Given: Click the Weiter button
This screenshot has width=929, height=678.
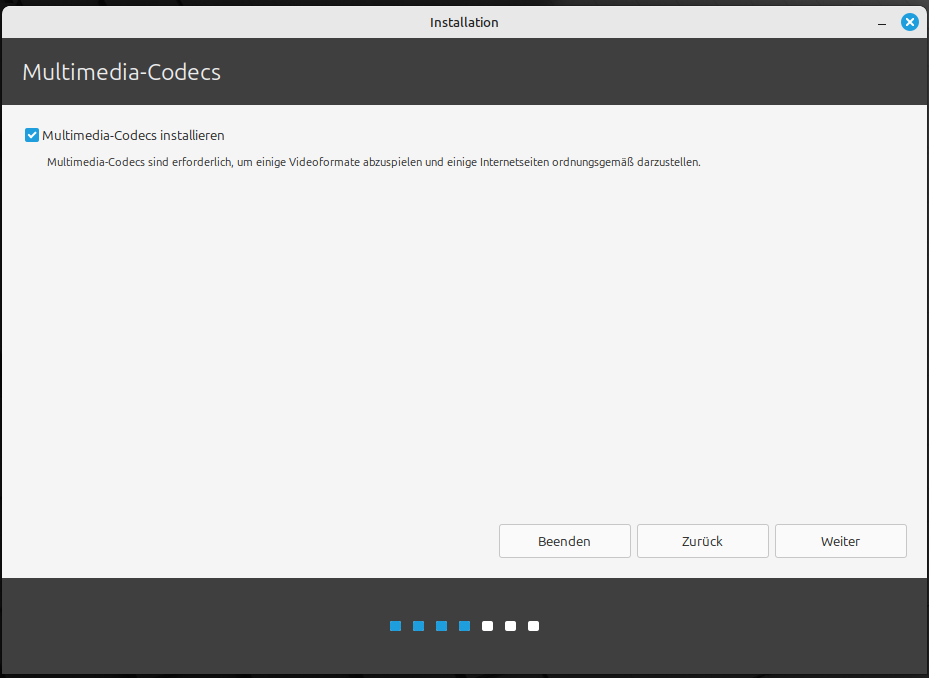Looking at the screenshot, I should click(840, 541).
